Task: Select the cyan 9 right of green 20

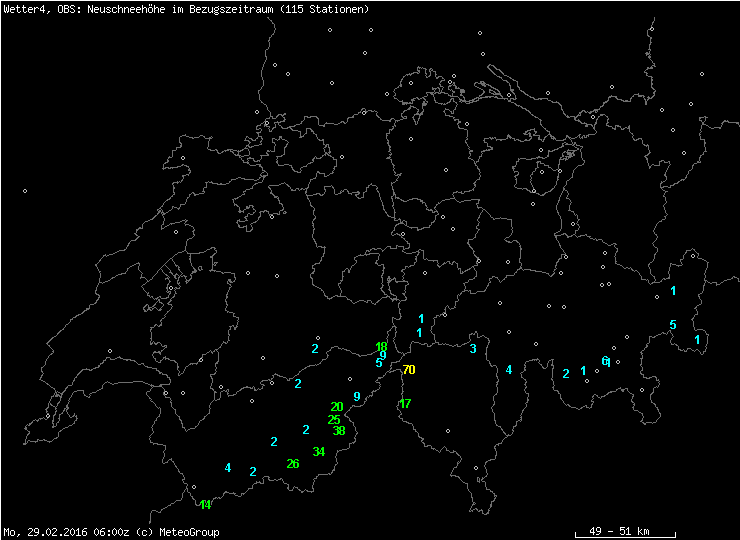Action: click(357, 397)
